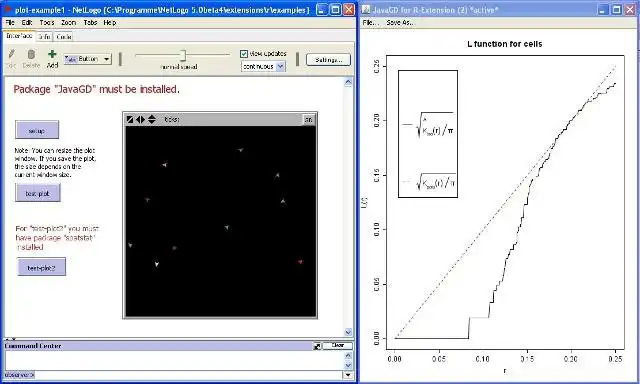Open the Settings... button
Screen dimensions: 640x384
pyautogui.click(x=329, y=60)
